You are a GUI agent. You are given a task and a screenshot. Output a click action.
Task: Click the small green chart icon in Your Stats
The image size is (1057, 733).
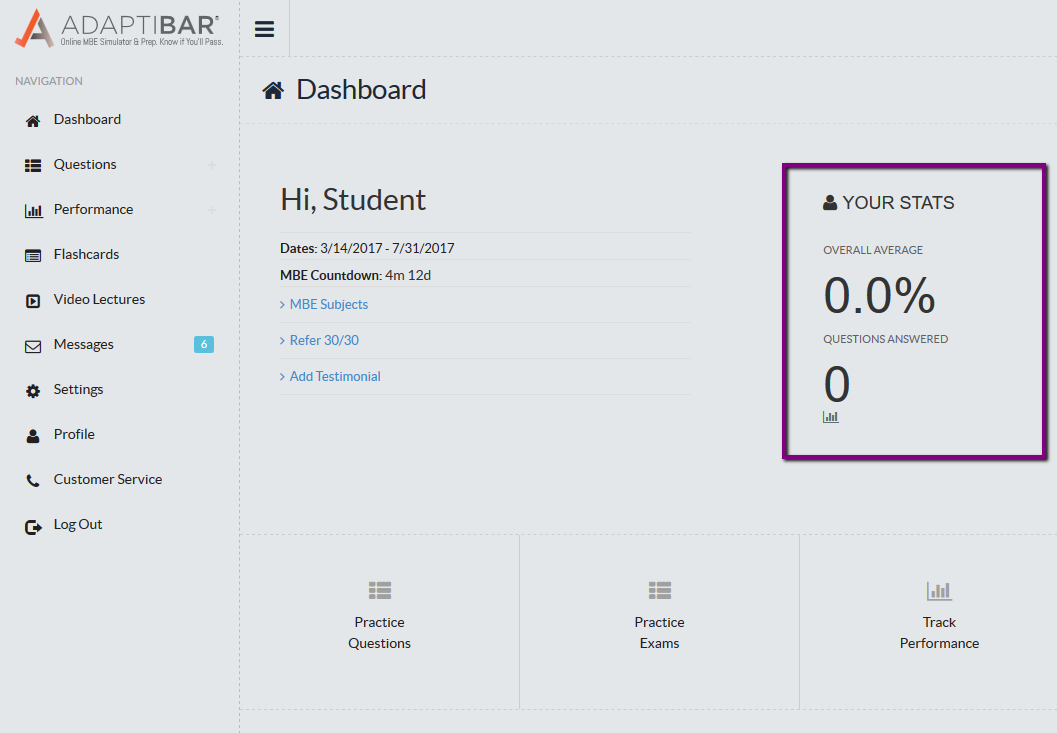(x=831, y=417)
